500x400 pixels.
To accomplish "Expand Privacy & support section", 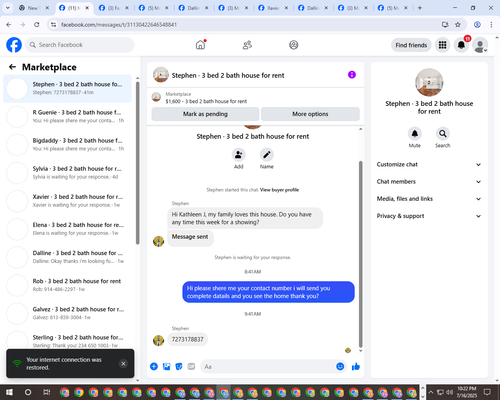I will (429, 216).
